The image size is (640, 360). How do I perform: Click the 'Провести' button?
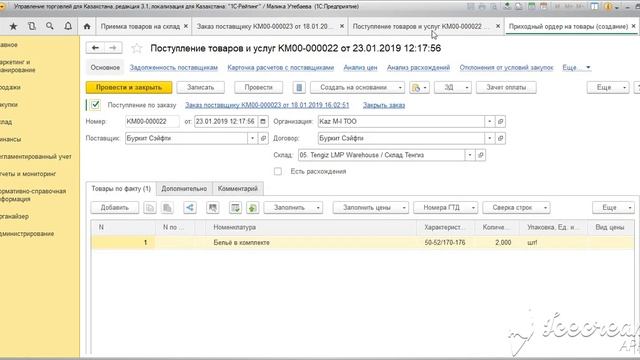[258, 87]
